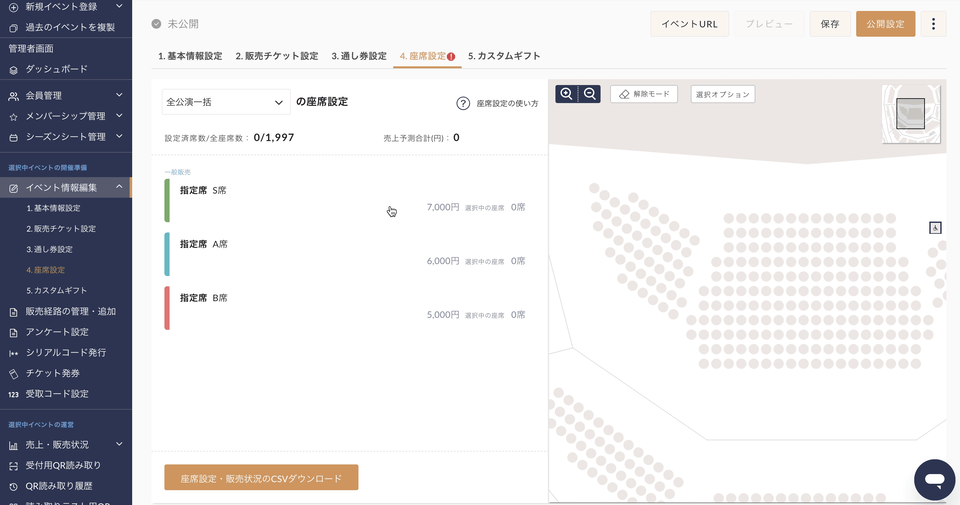Click the 公開設定 button
Viewport: 960px width, 505px height.
pos(885,24)
